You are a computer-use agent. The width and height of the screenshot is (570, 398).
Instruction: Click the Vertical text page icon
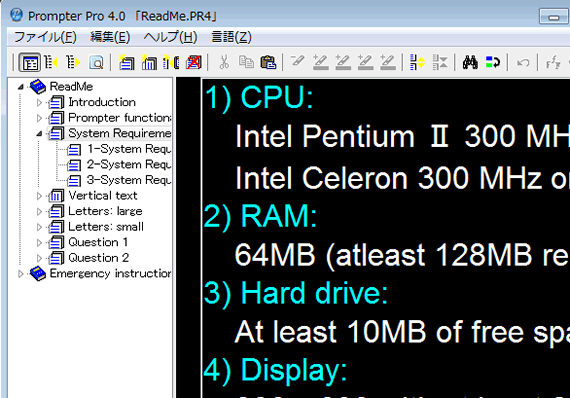[x=56, y=196]
